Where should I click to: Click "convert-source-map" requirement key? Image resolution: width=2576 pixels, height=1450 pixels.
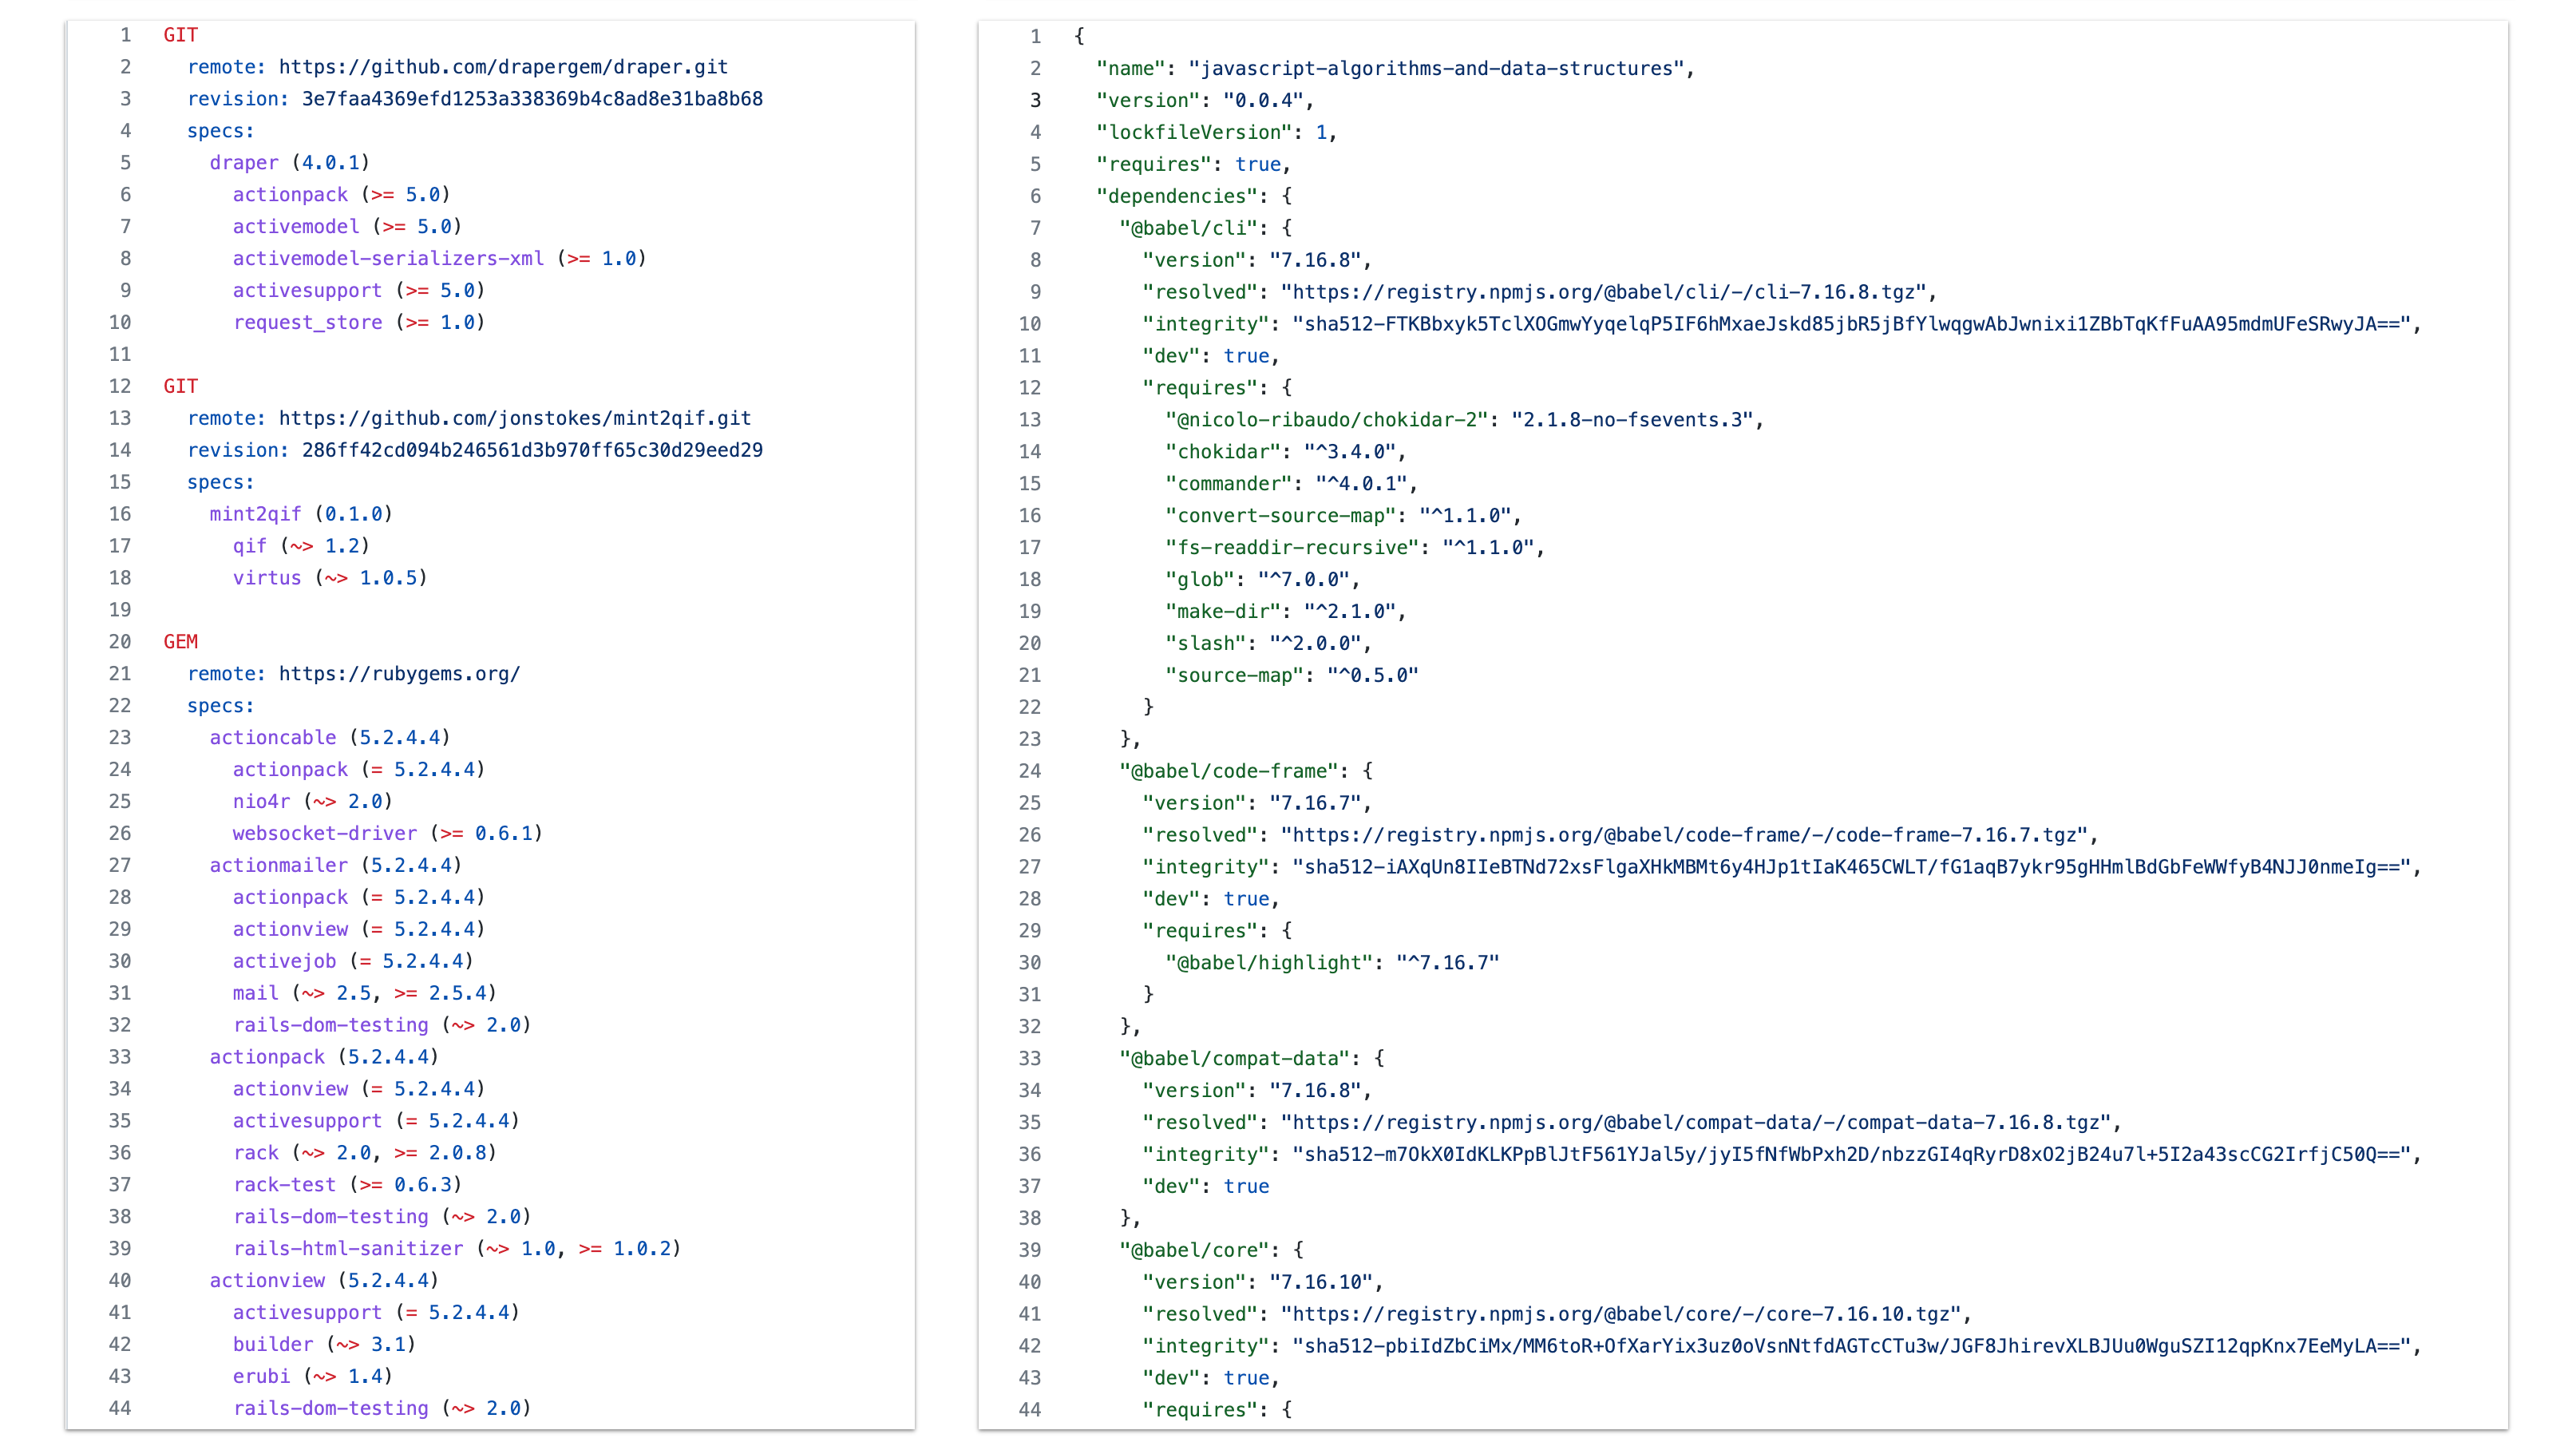(1281, 516)
